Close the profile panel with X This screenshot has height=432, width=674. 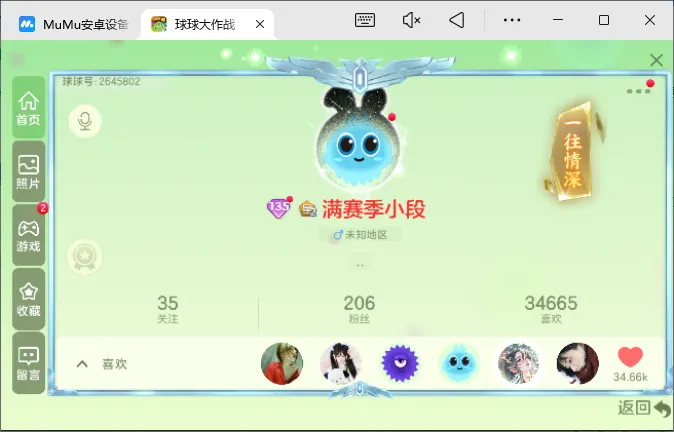click(x=656, y=60)
